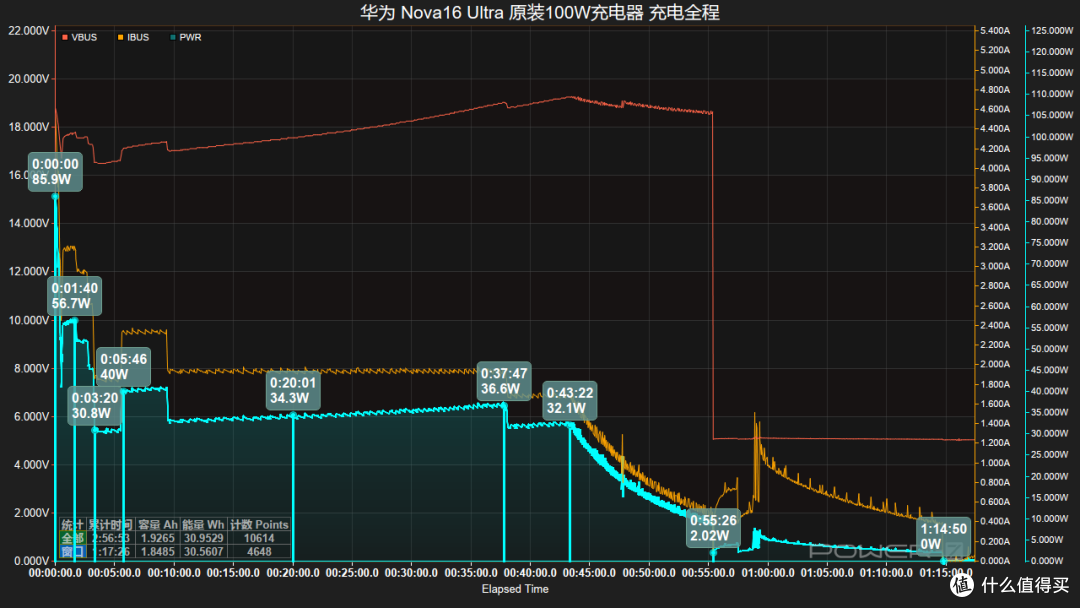Image resolution: width=1080 pixels, height=608 pixels.
Task: Click the 2.000A current axis label
Action: coord(995,364)
